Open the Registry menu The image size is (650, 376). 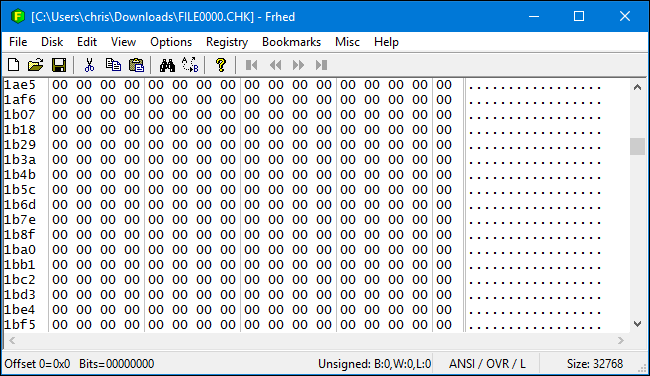(227, 42)
